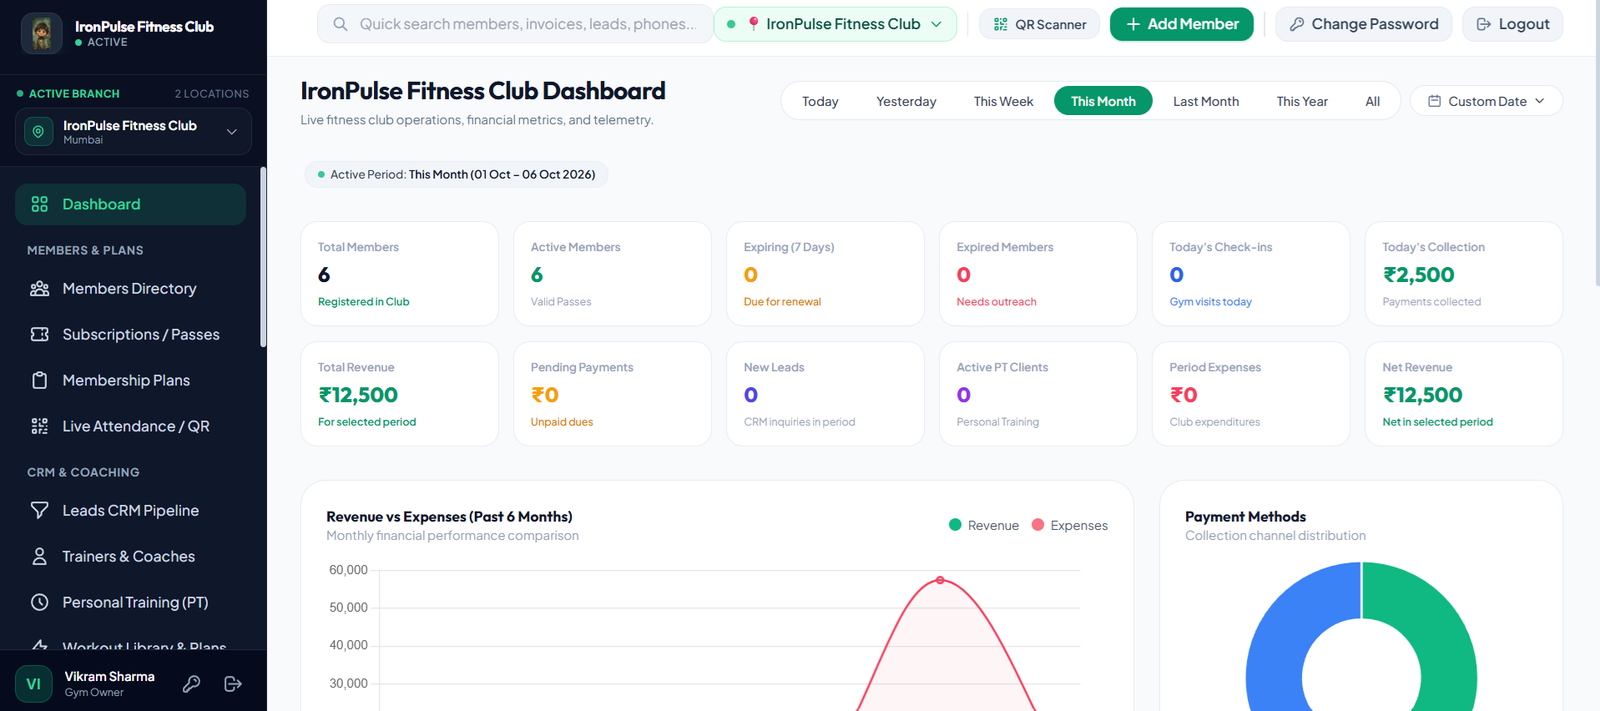Click the Change Password button
Viewport: 1600px width, 711px height.
click(x=1364, y=24)
